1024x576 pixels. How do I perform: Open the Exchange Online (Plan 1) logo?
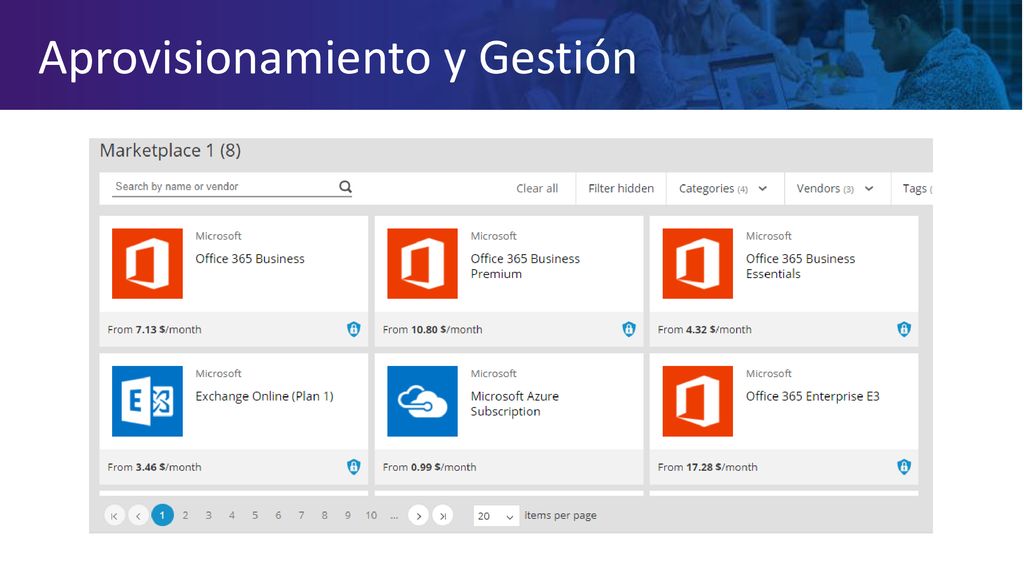148,401
